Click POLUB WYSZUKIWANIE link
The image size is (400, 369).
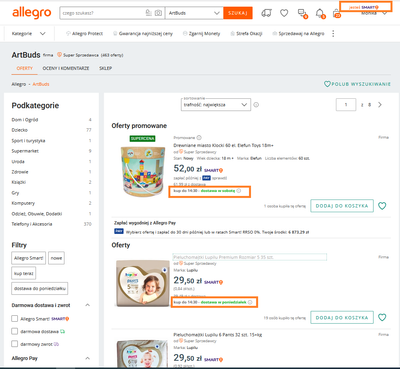click(357, 84)
